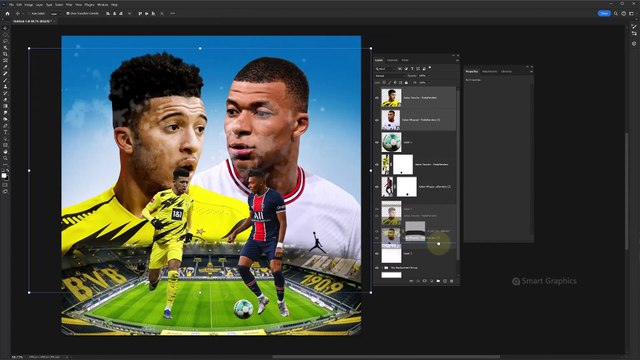The height and width of the screenshot is (360, 640).
Task: Switch to the Channels tab
Action: pyautogui.click(x=392, y=60)
